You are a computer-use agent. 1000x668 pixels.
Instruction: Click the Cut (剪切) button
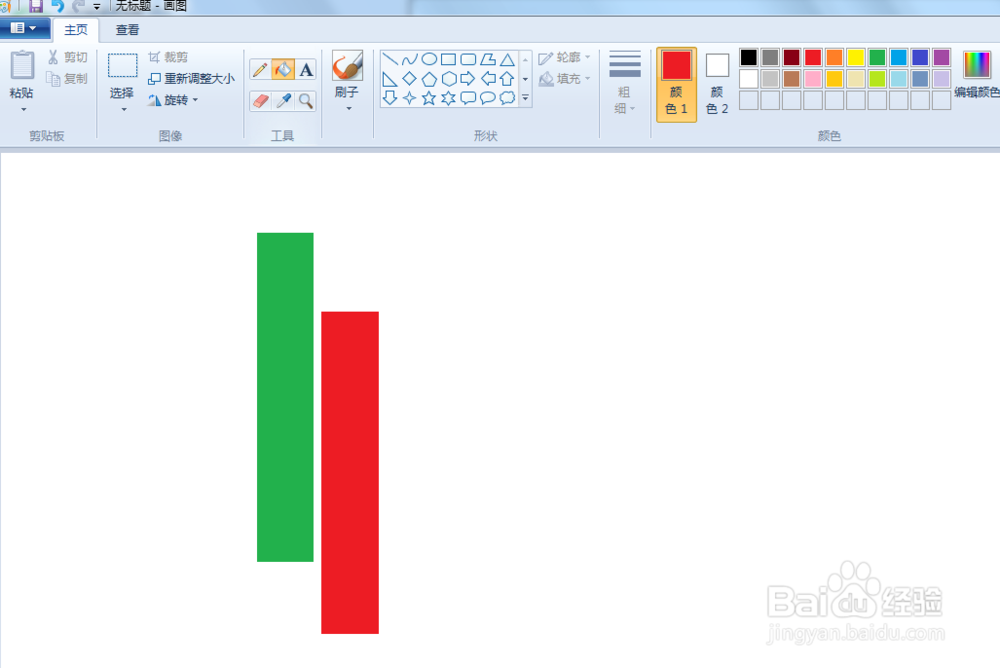click(x=68, y=57)
